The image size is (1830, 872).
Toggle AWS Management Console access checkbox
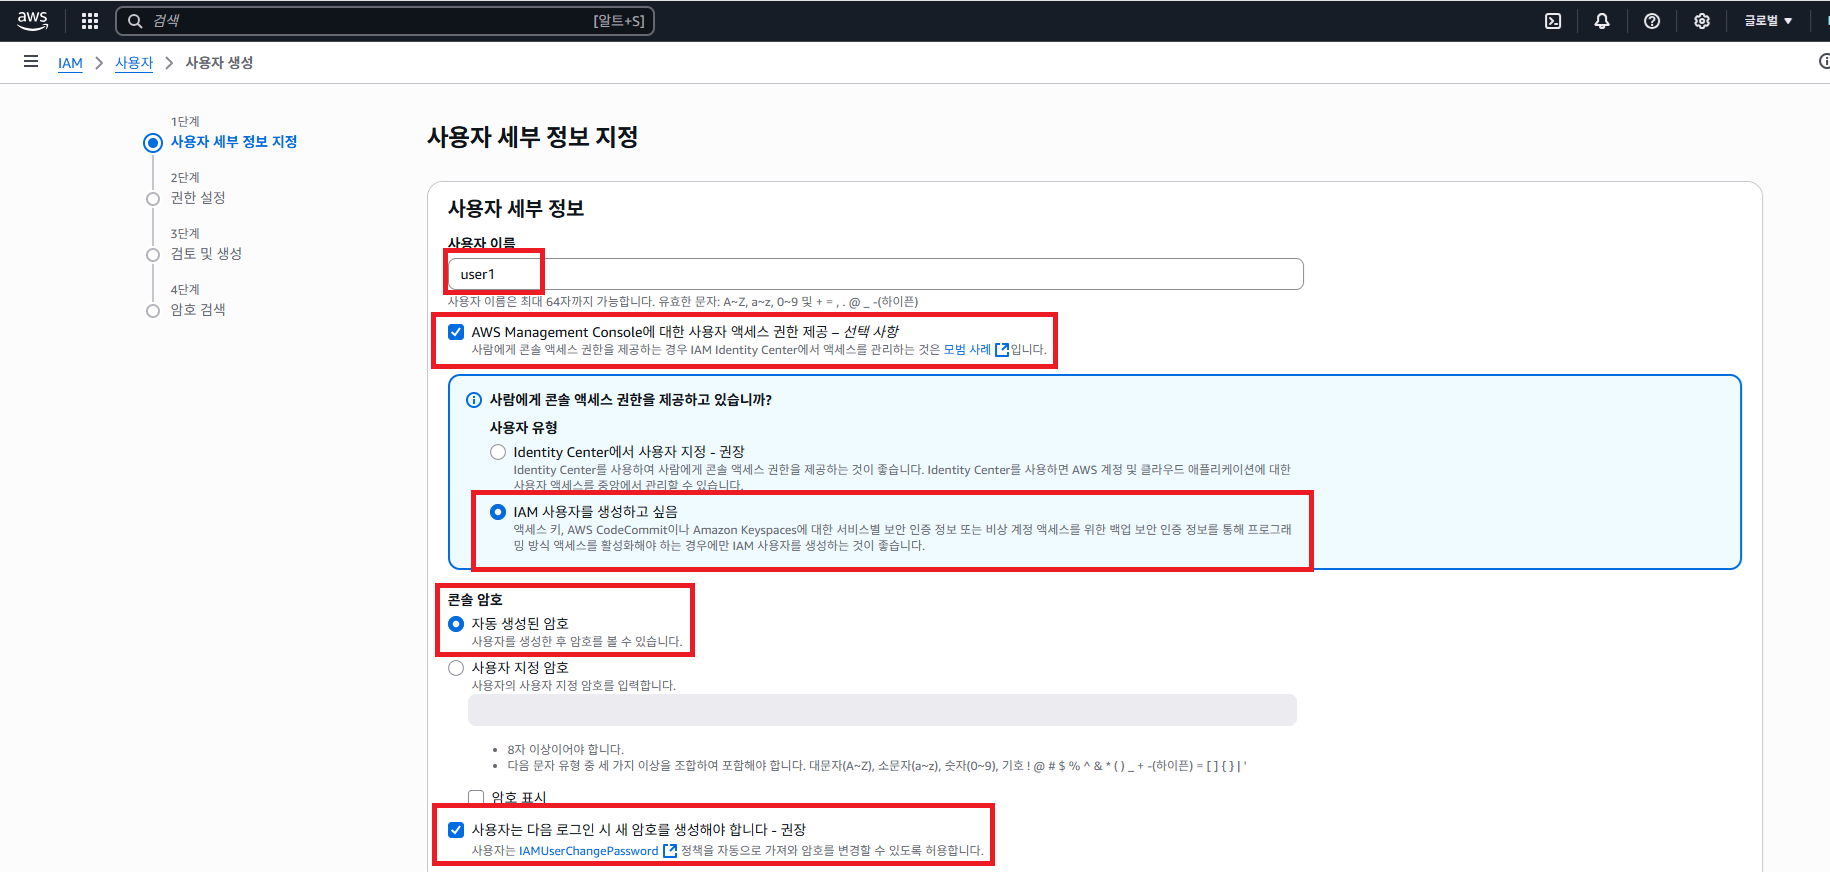(456, 332)
